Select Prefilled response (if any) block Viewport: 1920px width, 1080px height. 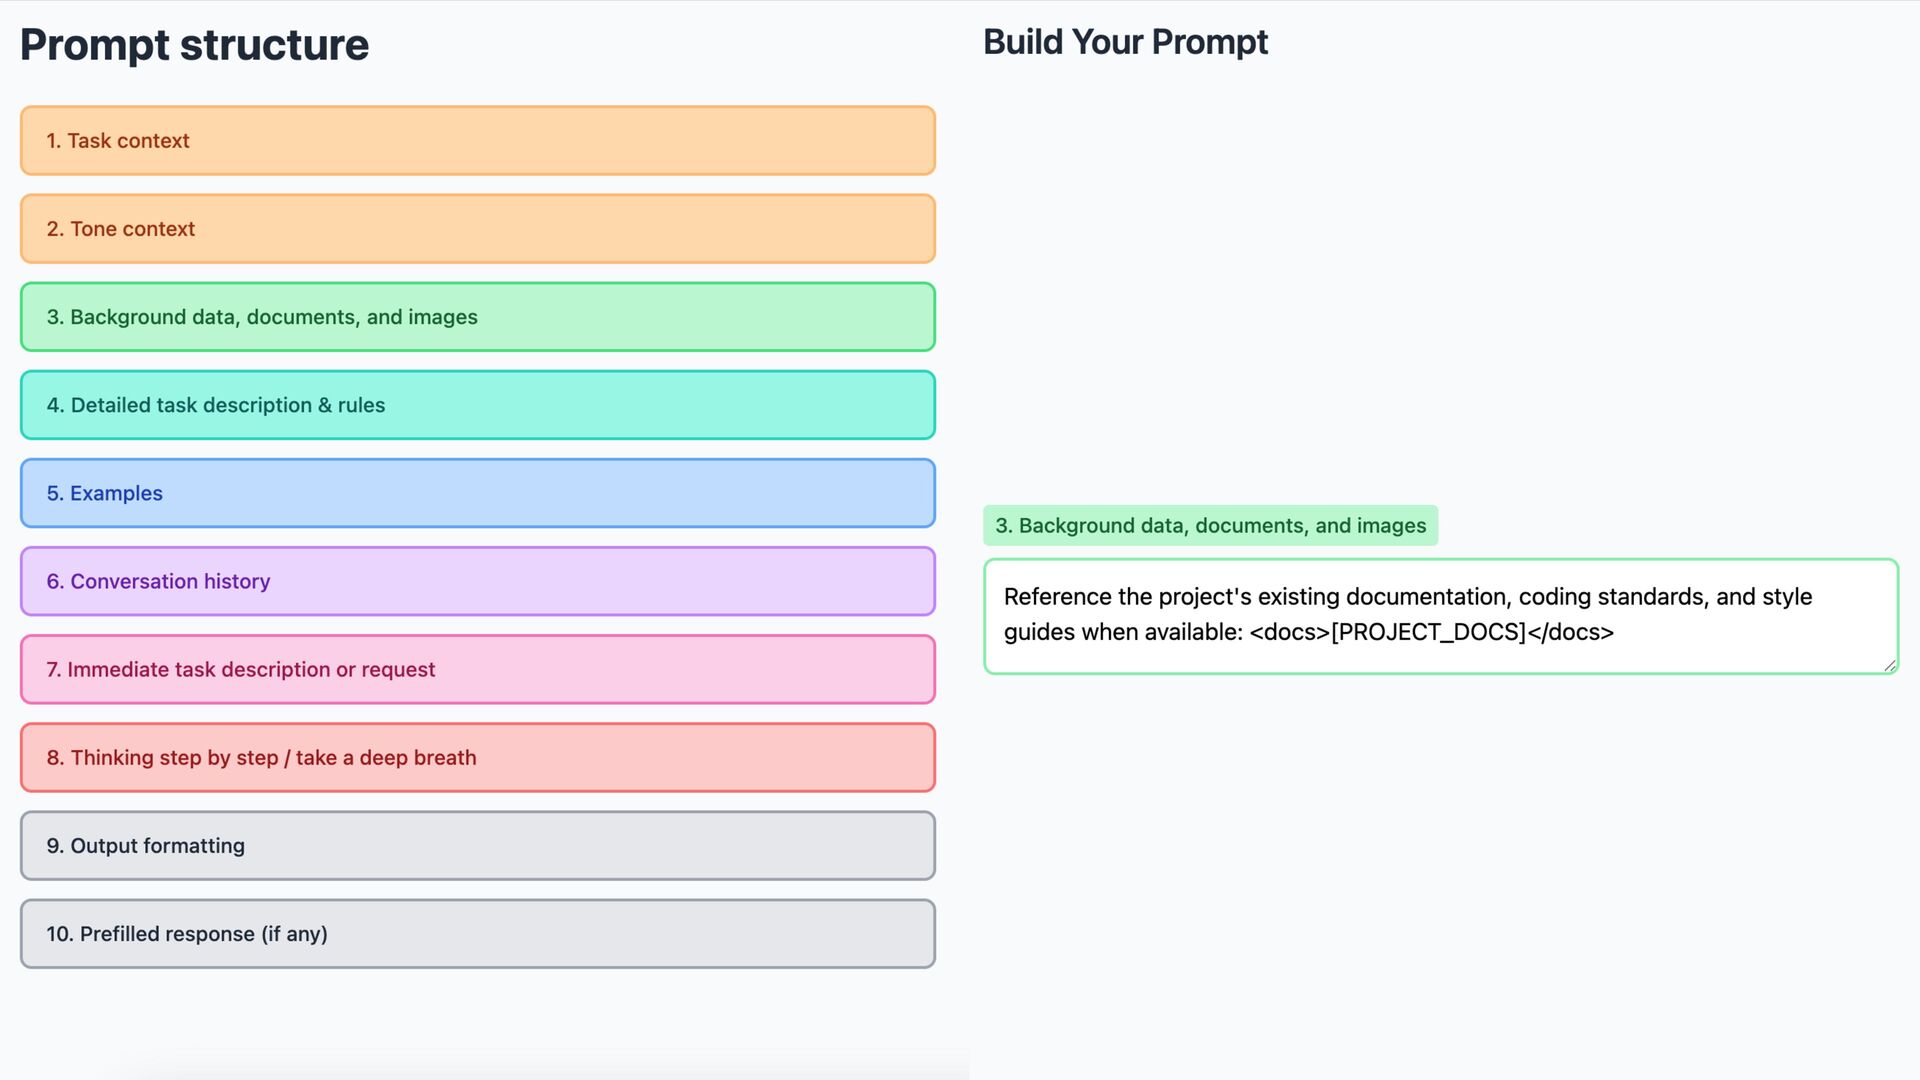coord(478,933)
